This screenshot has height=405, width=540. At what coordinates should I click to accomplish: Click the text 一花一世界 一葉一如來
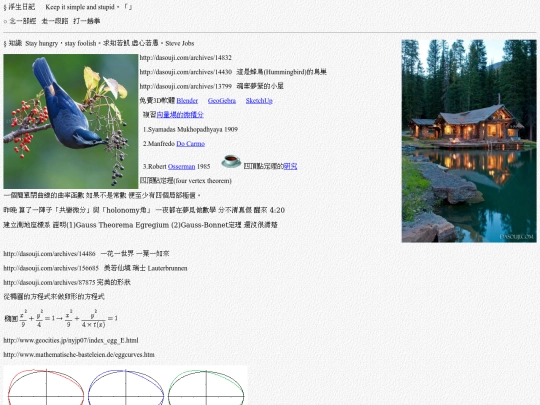pos(135,254)
